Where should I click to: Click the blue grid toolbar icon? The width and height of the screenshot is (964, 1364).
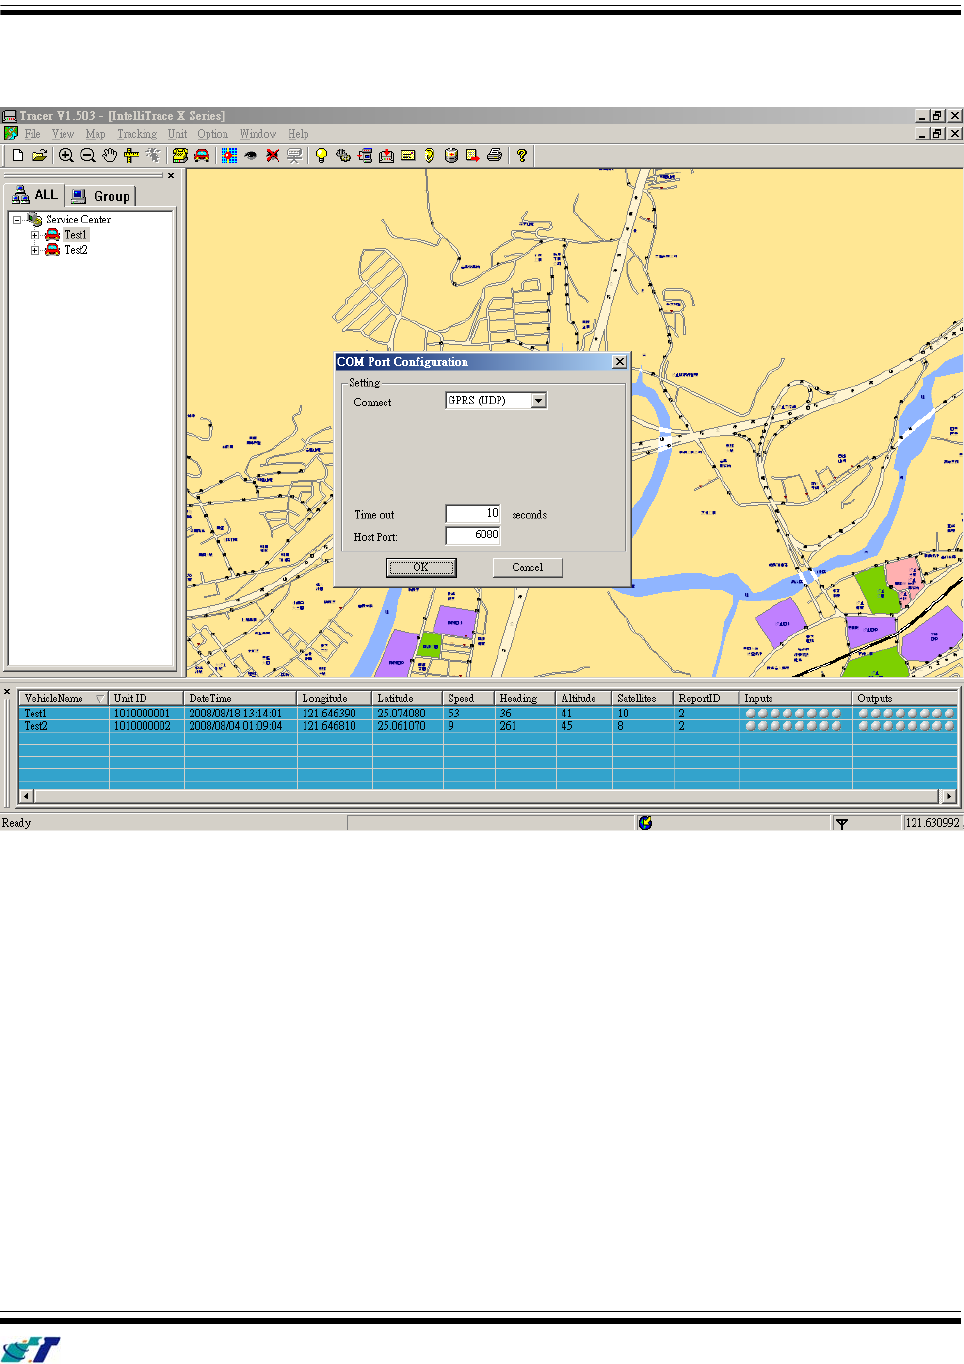(x=229, y=155)
